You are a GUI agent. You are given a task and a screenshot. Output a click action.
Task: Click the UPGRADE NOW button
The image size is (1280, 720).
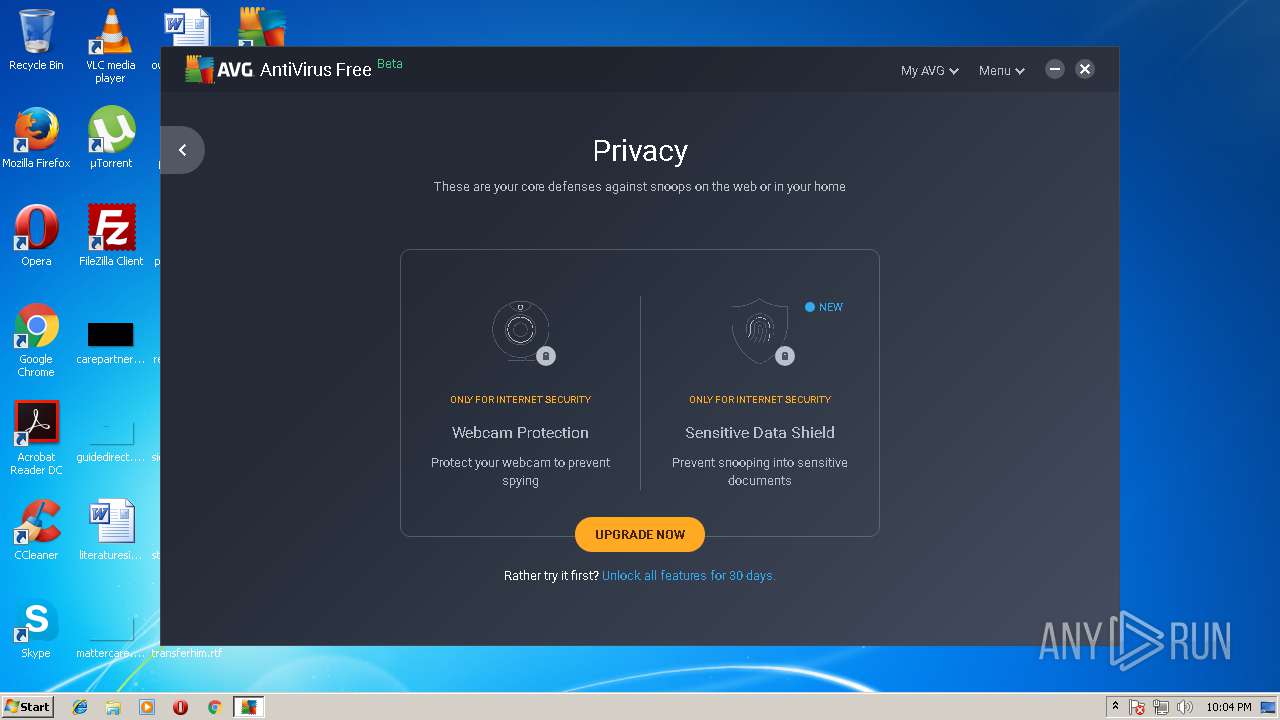[640, 534]
